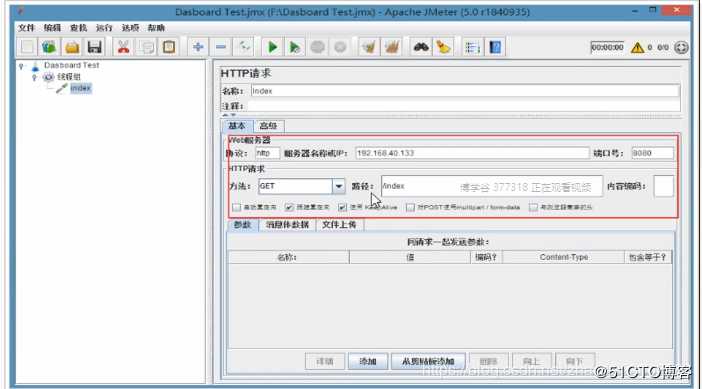The image size is (702, 389).
Task: Click the Cut scissors icon
Action: 123,47
